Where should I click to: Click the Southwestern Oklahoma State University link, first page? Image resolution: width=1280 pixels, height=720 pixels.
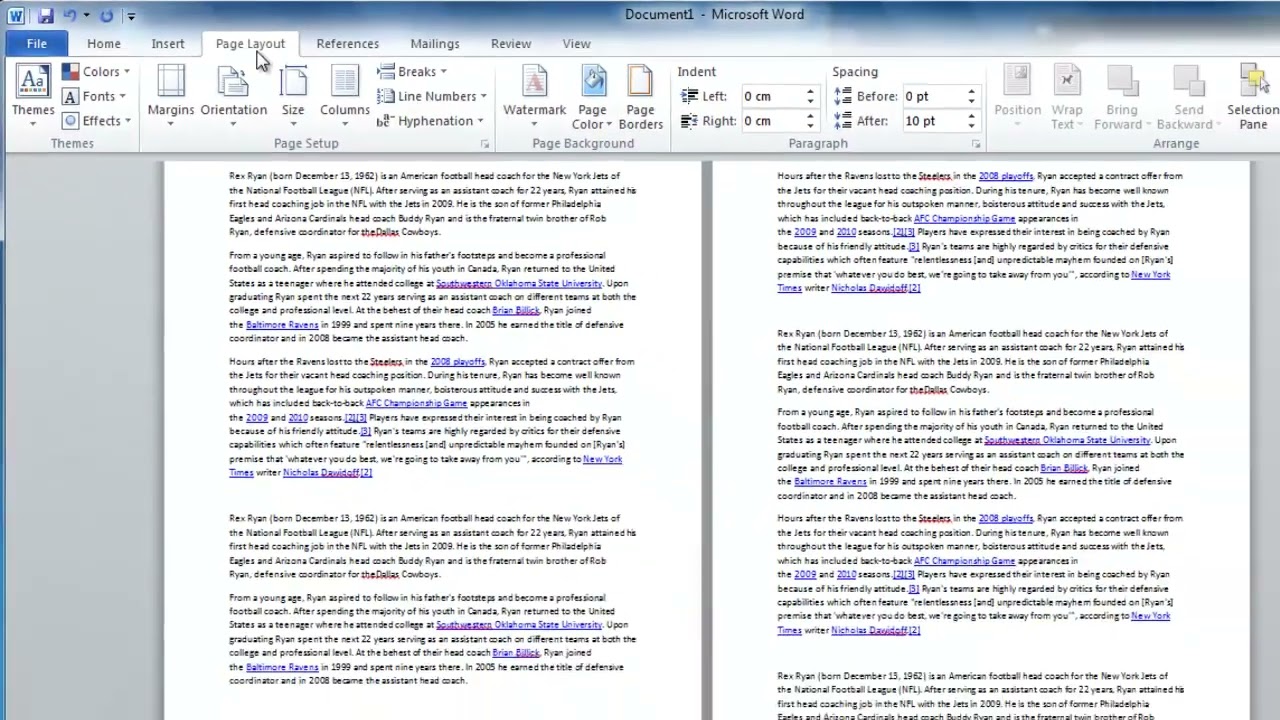tap(519, 283)
